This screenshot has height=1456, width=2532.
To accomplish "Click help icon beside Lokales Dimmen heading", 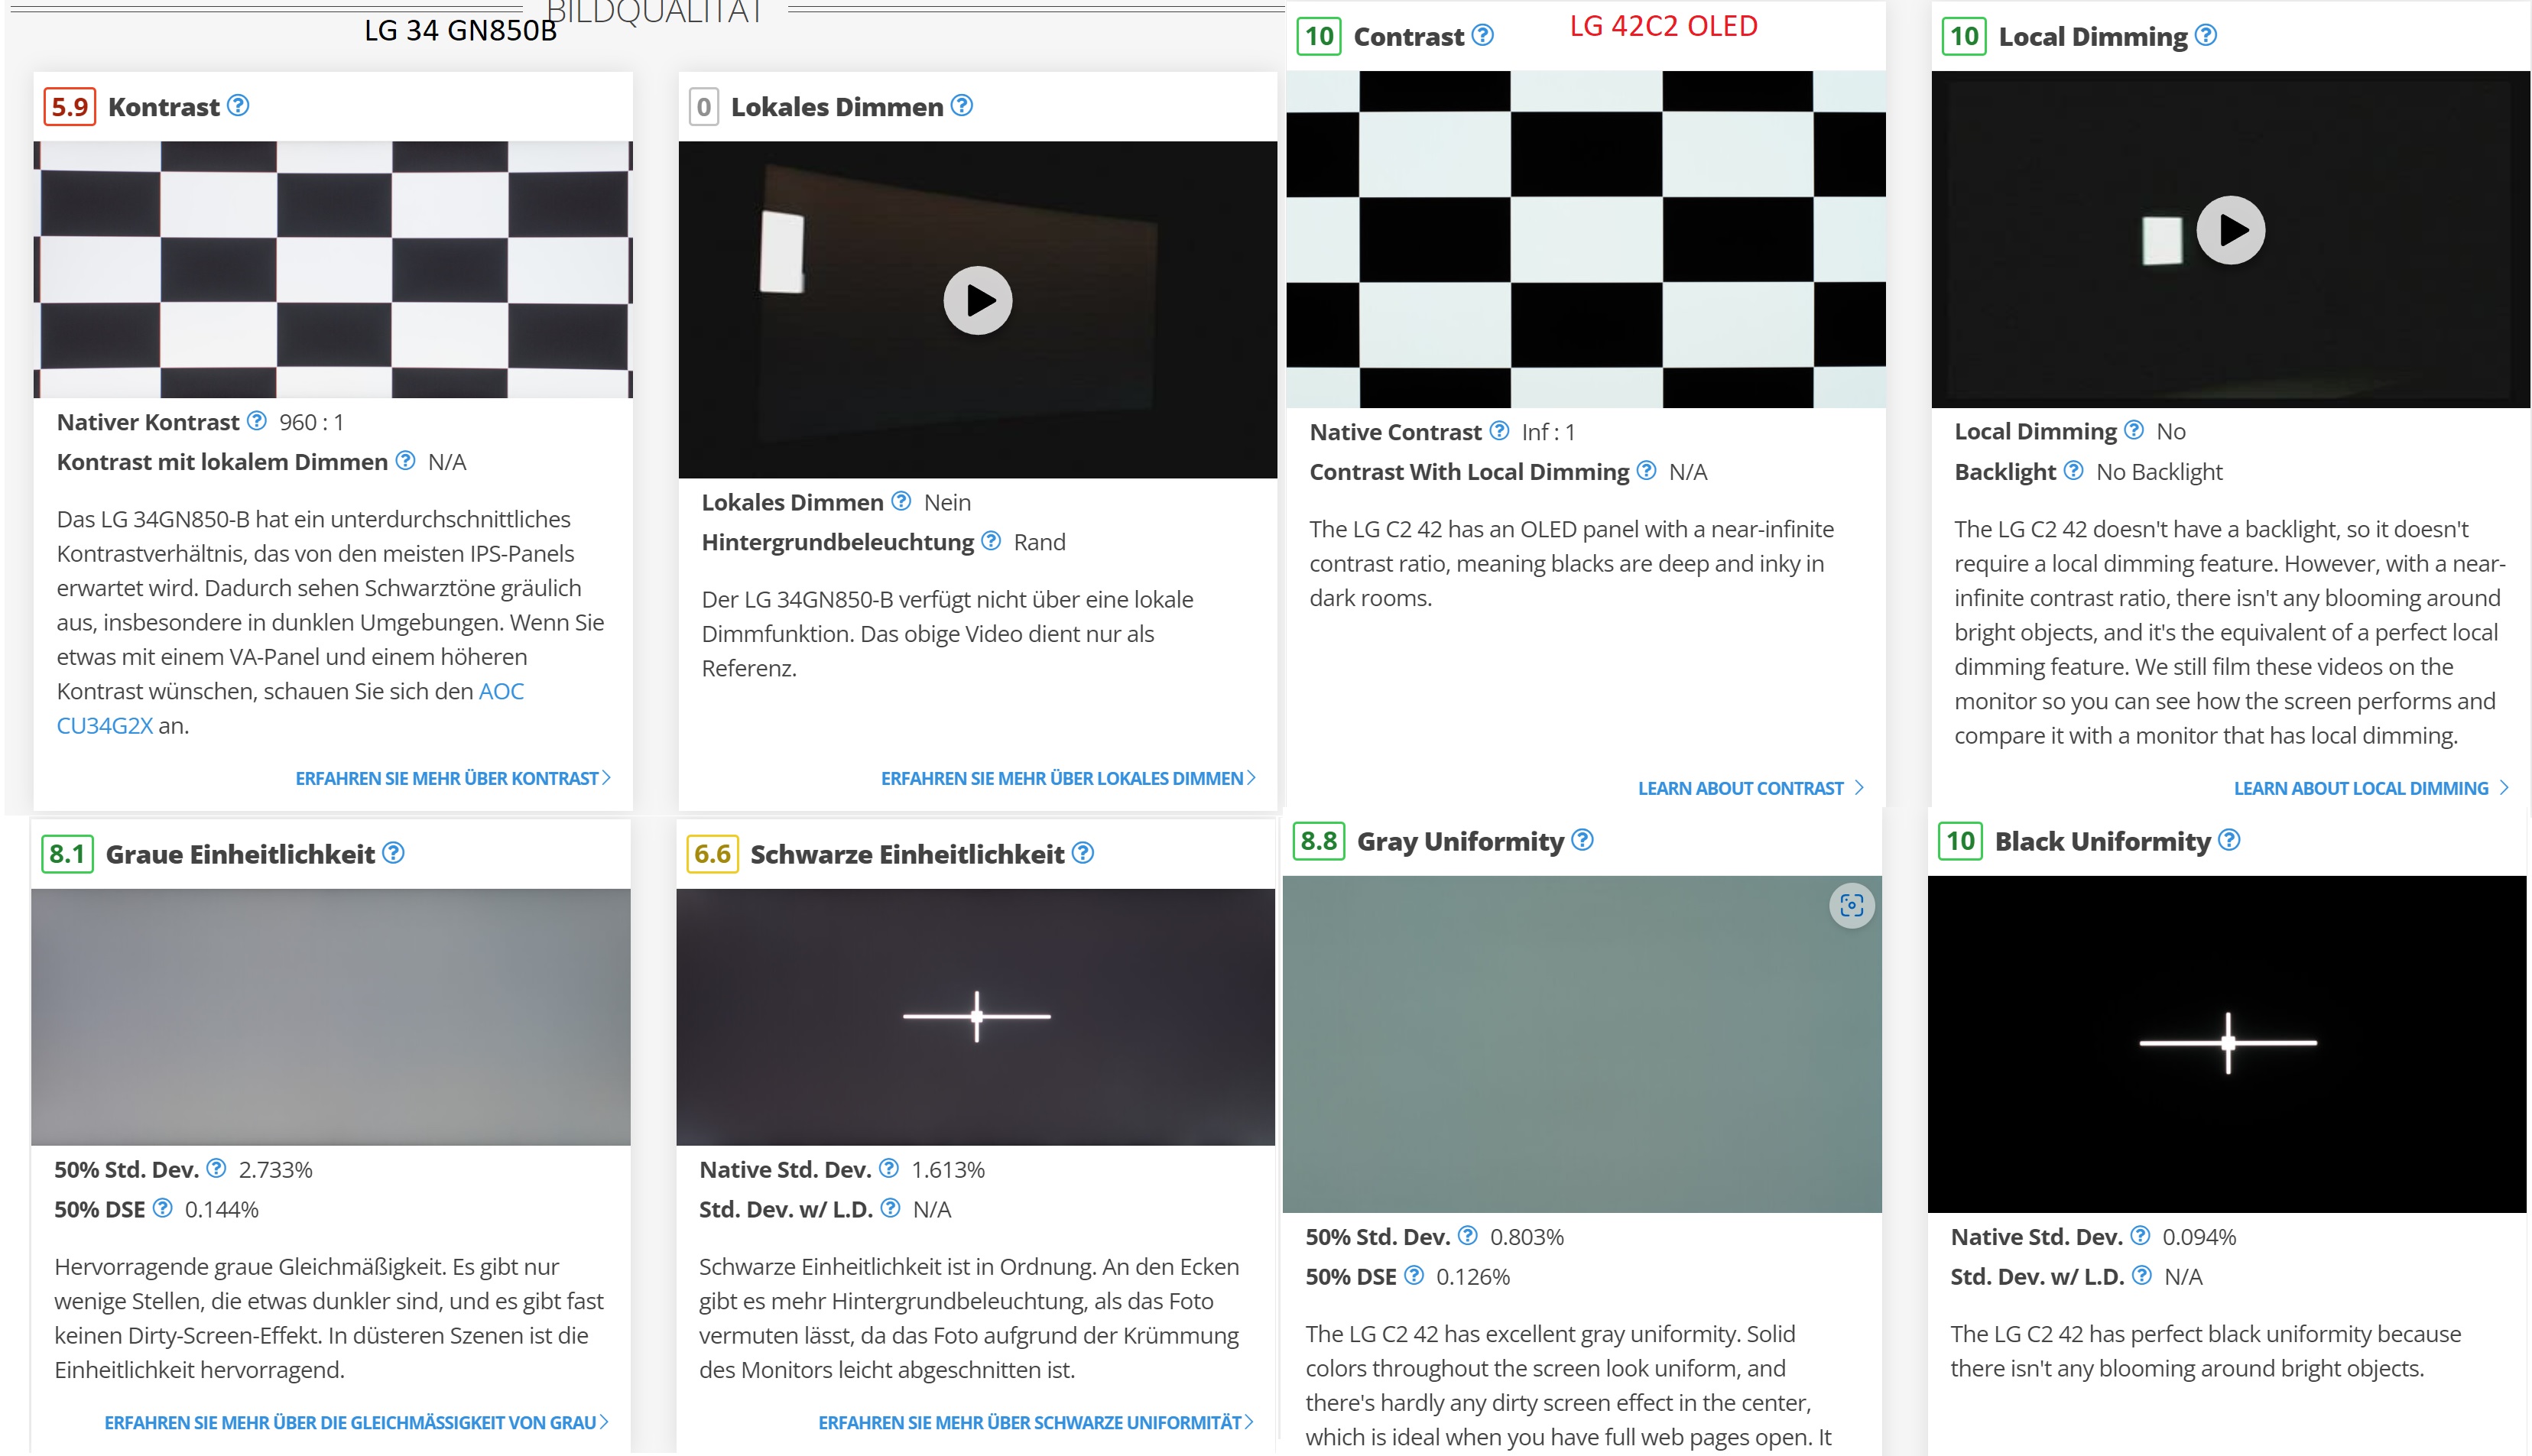I will 962,105.
